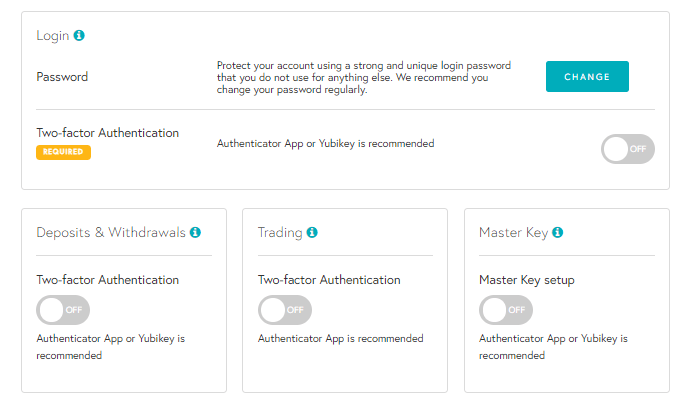
Task: Click "Authenticator App is recommended" text in Trading
Action: tap(340, 339)
